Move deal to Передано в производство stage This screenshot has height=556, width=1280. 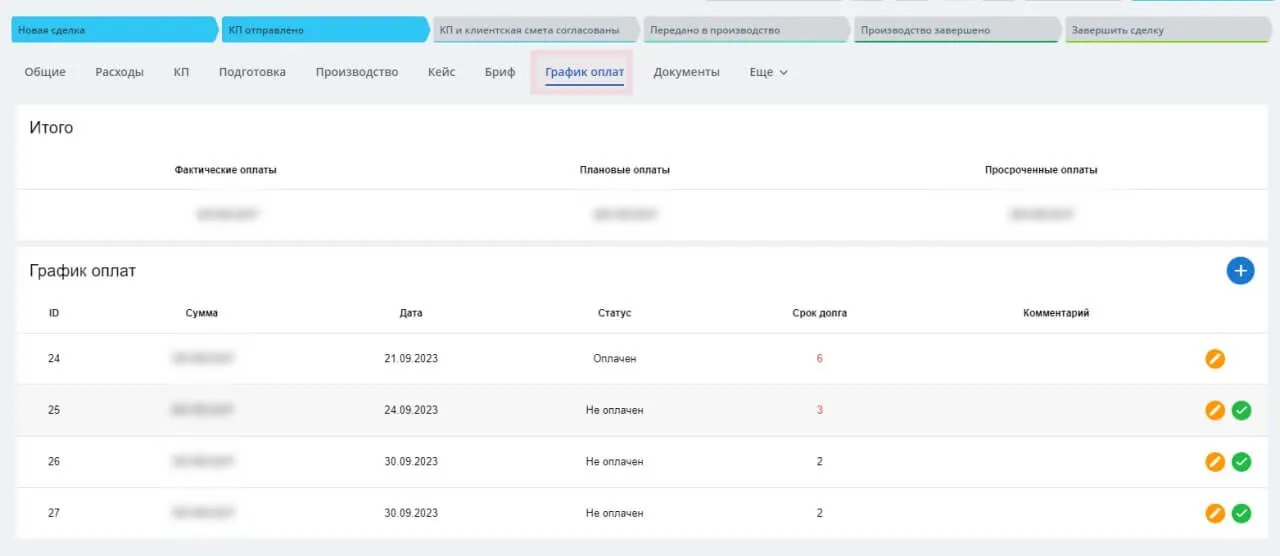(x=745, y=30)
